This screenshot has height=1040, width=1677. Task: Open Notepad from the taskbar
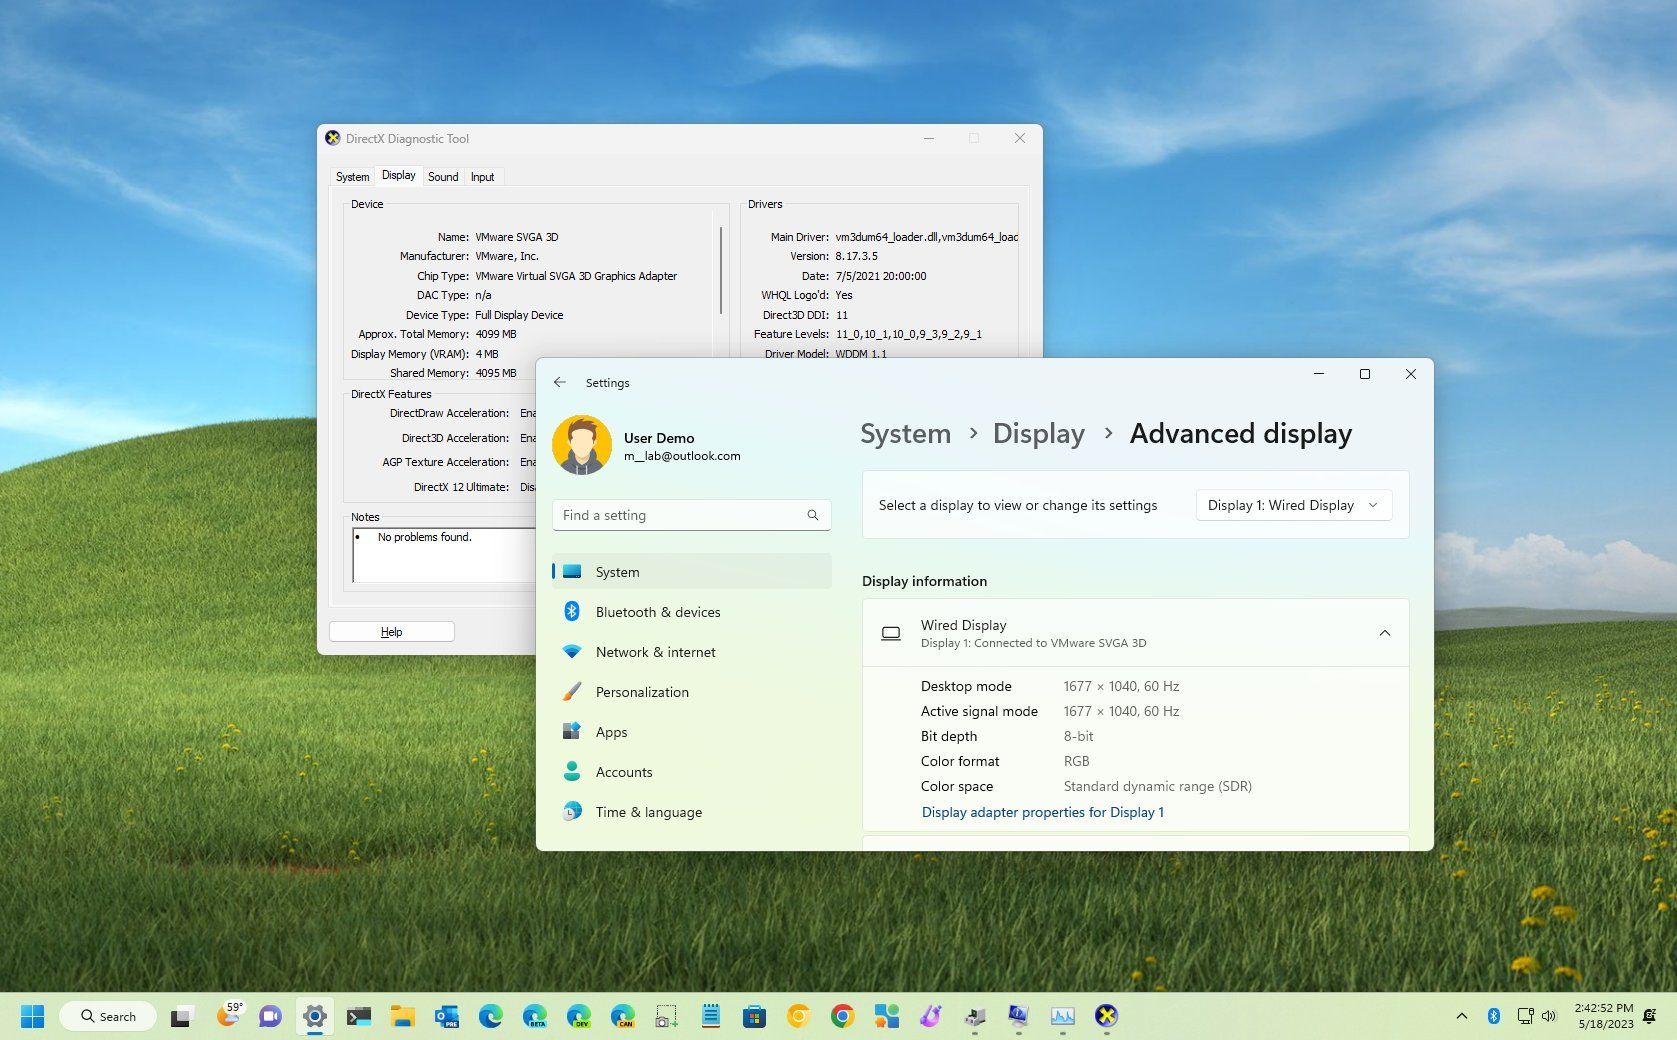point(709,1016)
